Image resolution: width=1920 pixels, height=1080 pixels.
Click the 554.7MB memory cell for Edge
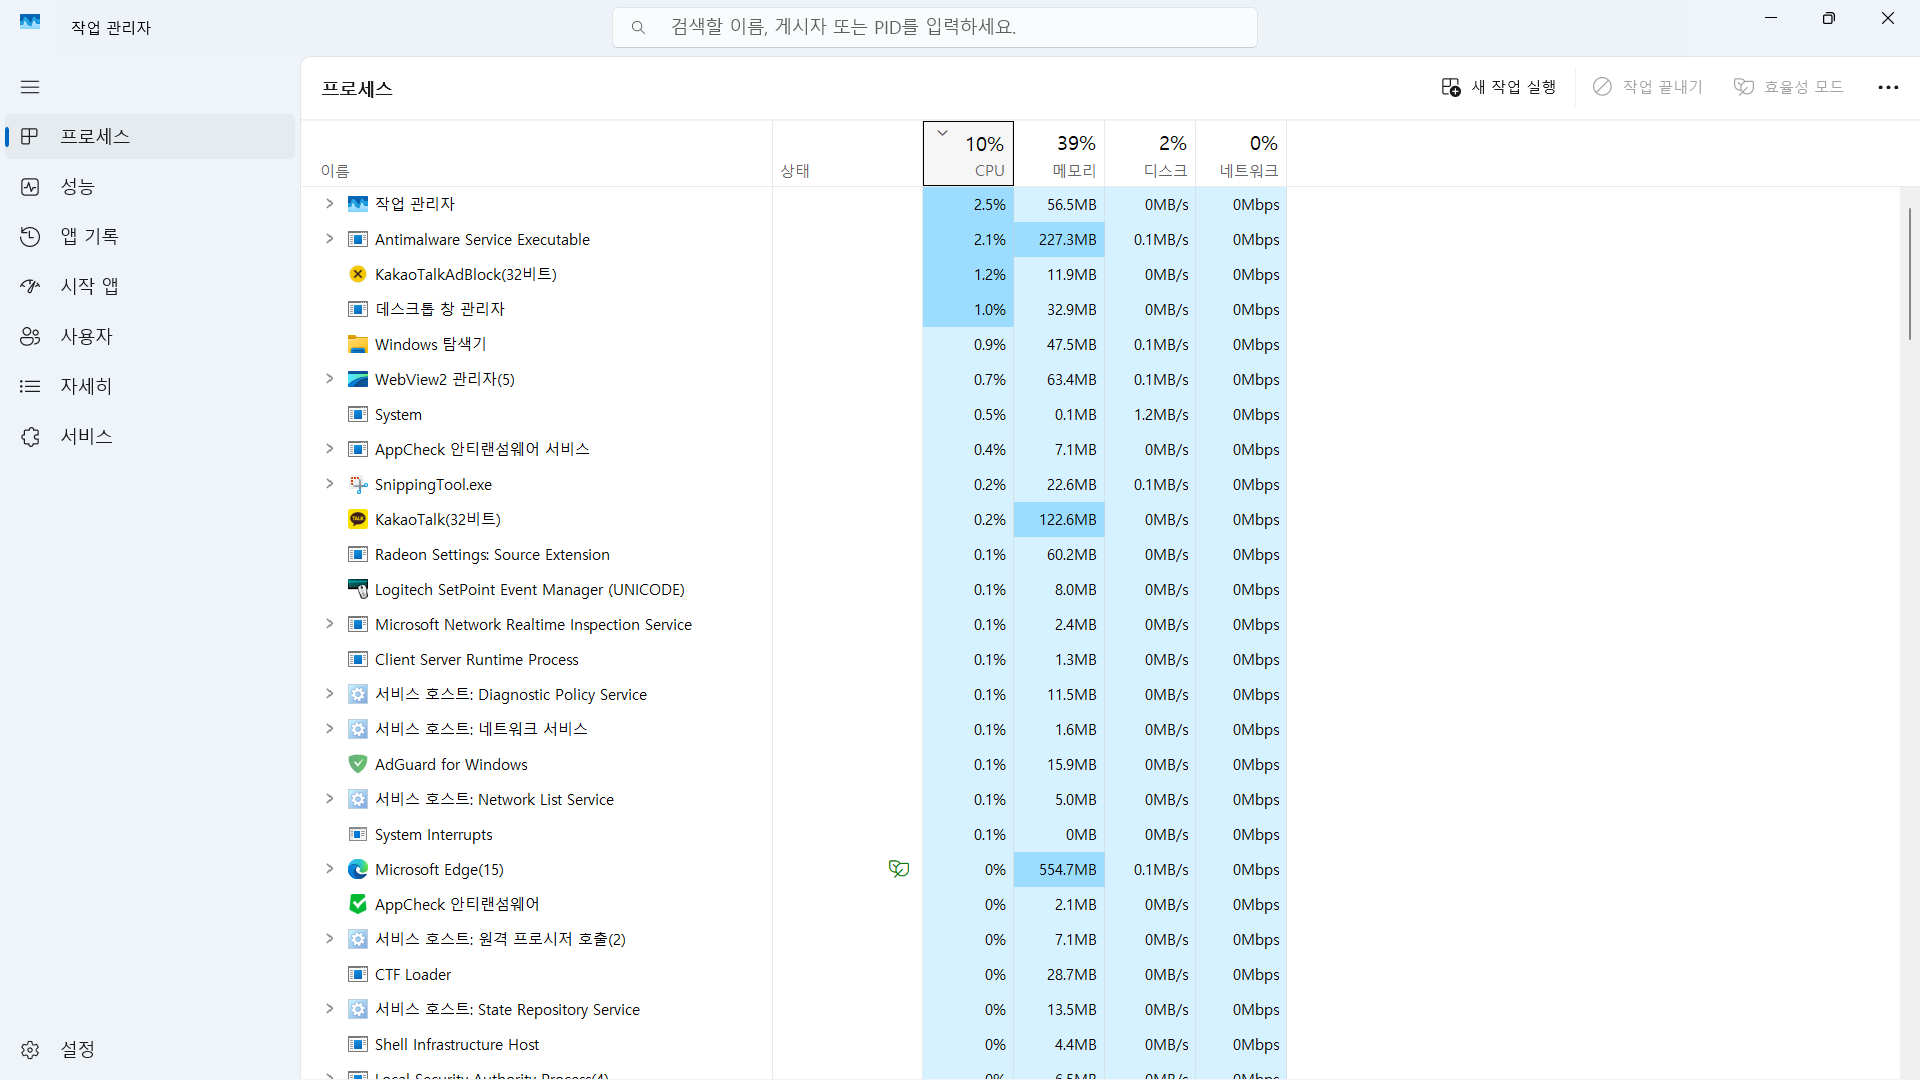coord(1059,869)
